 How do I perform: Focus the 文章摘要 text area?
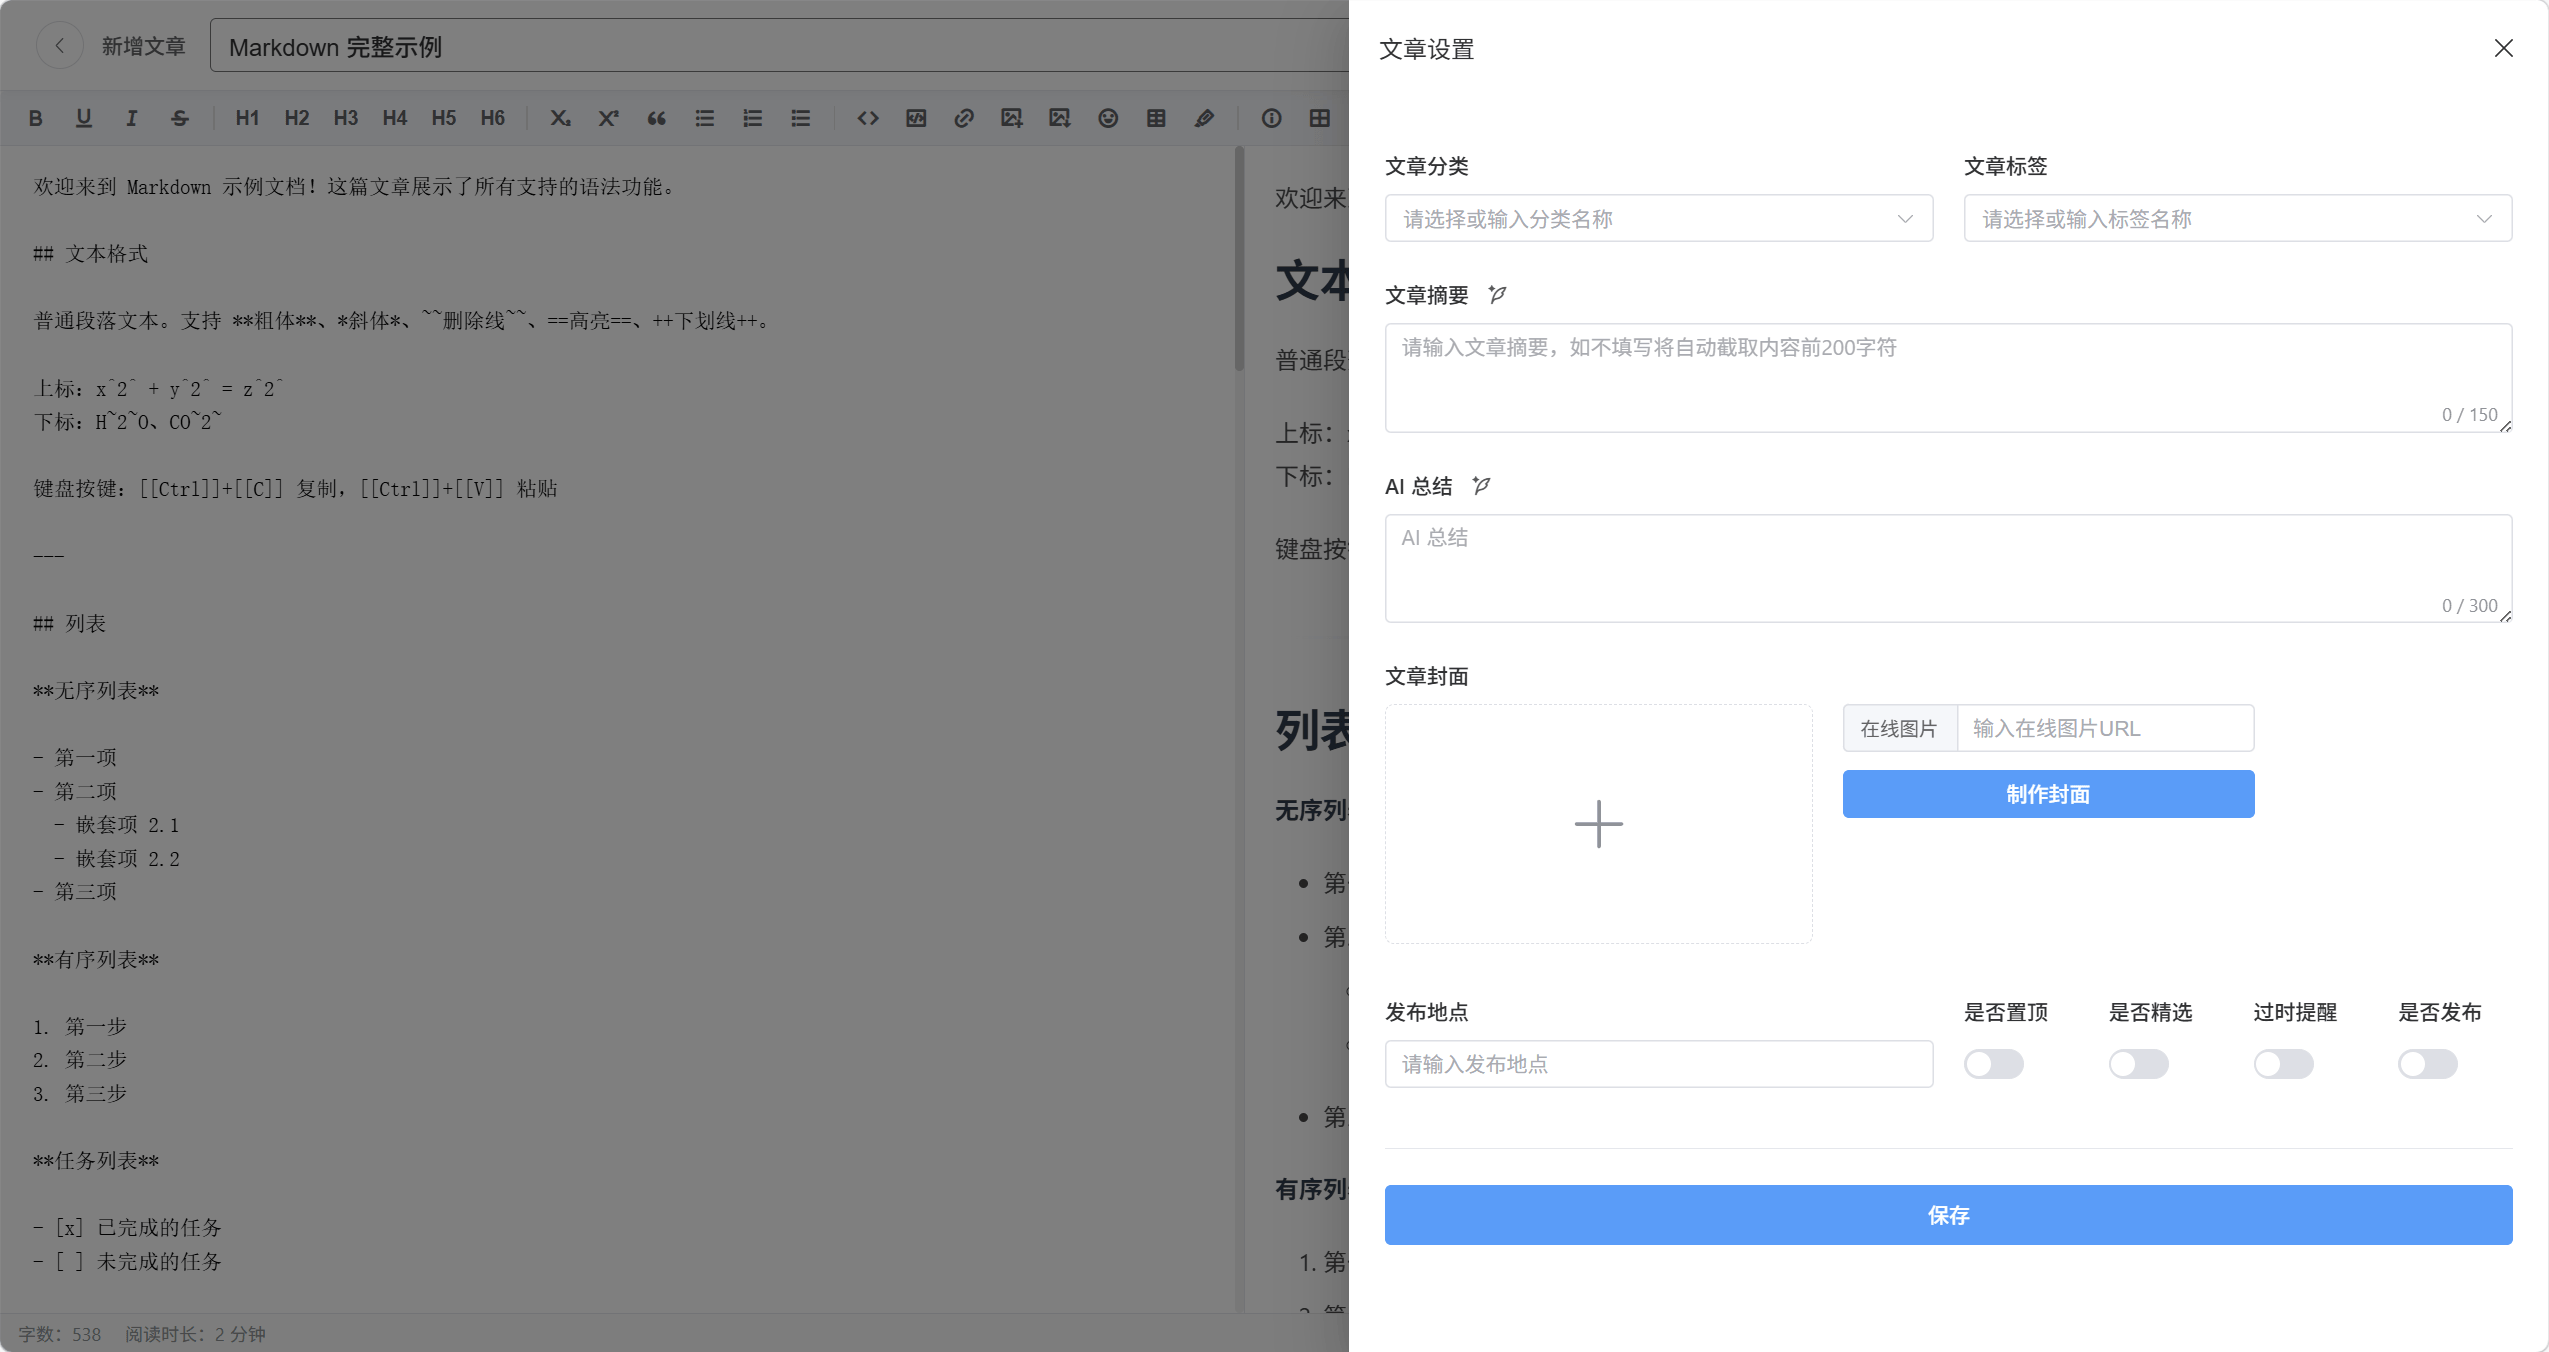click(x=1949, y=377)
